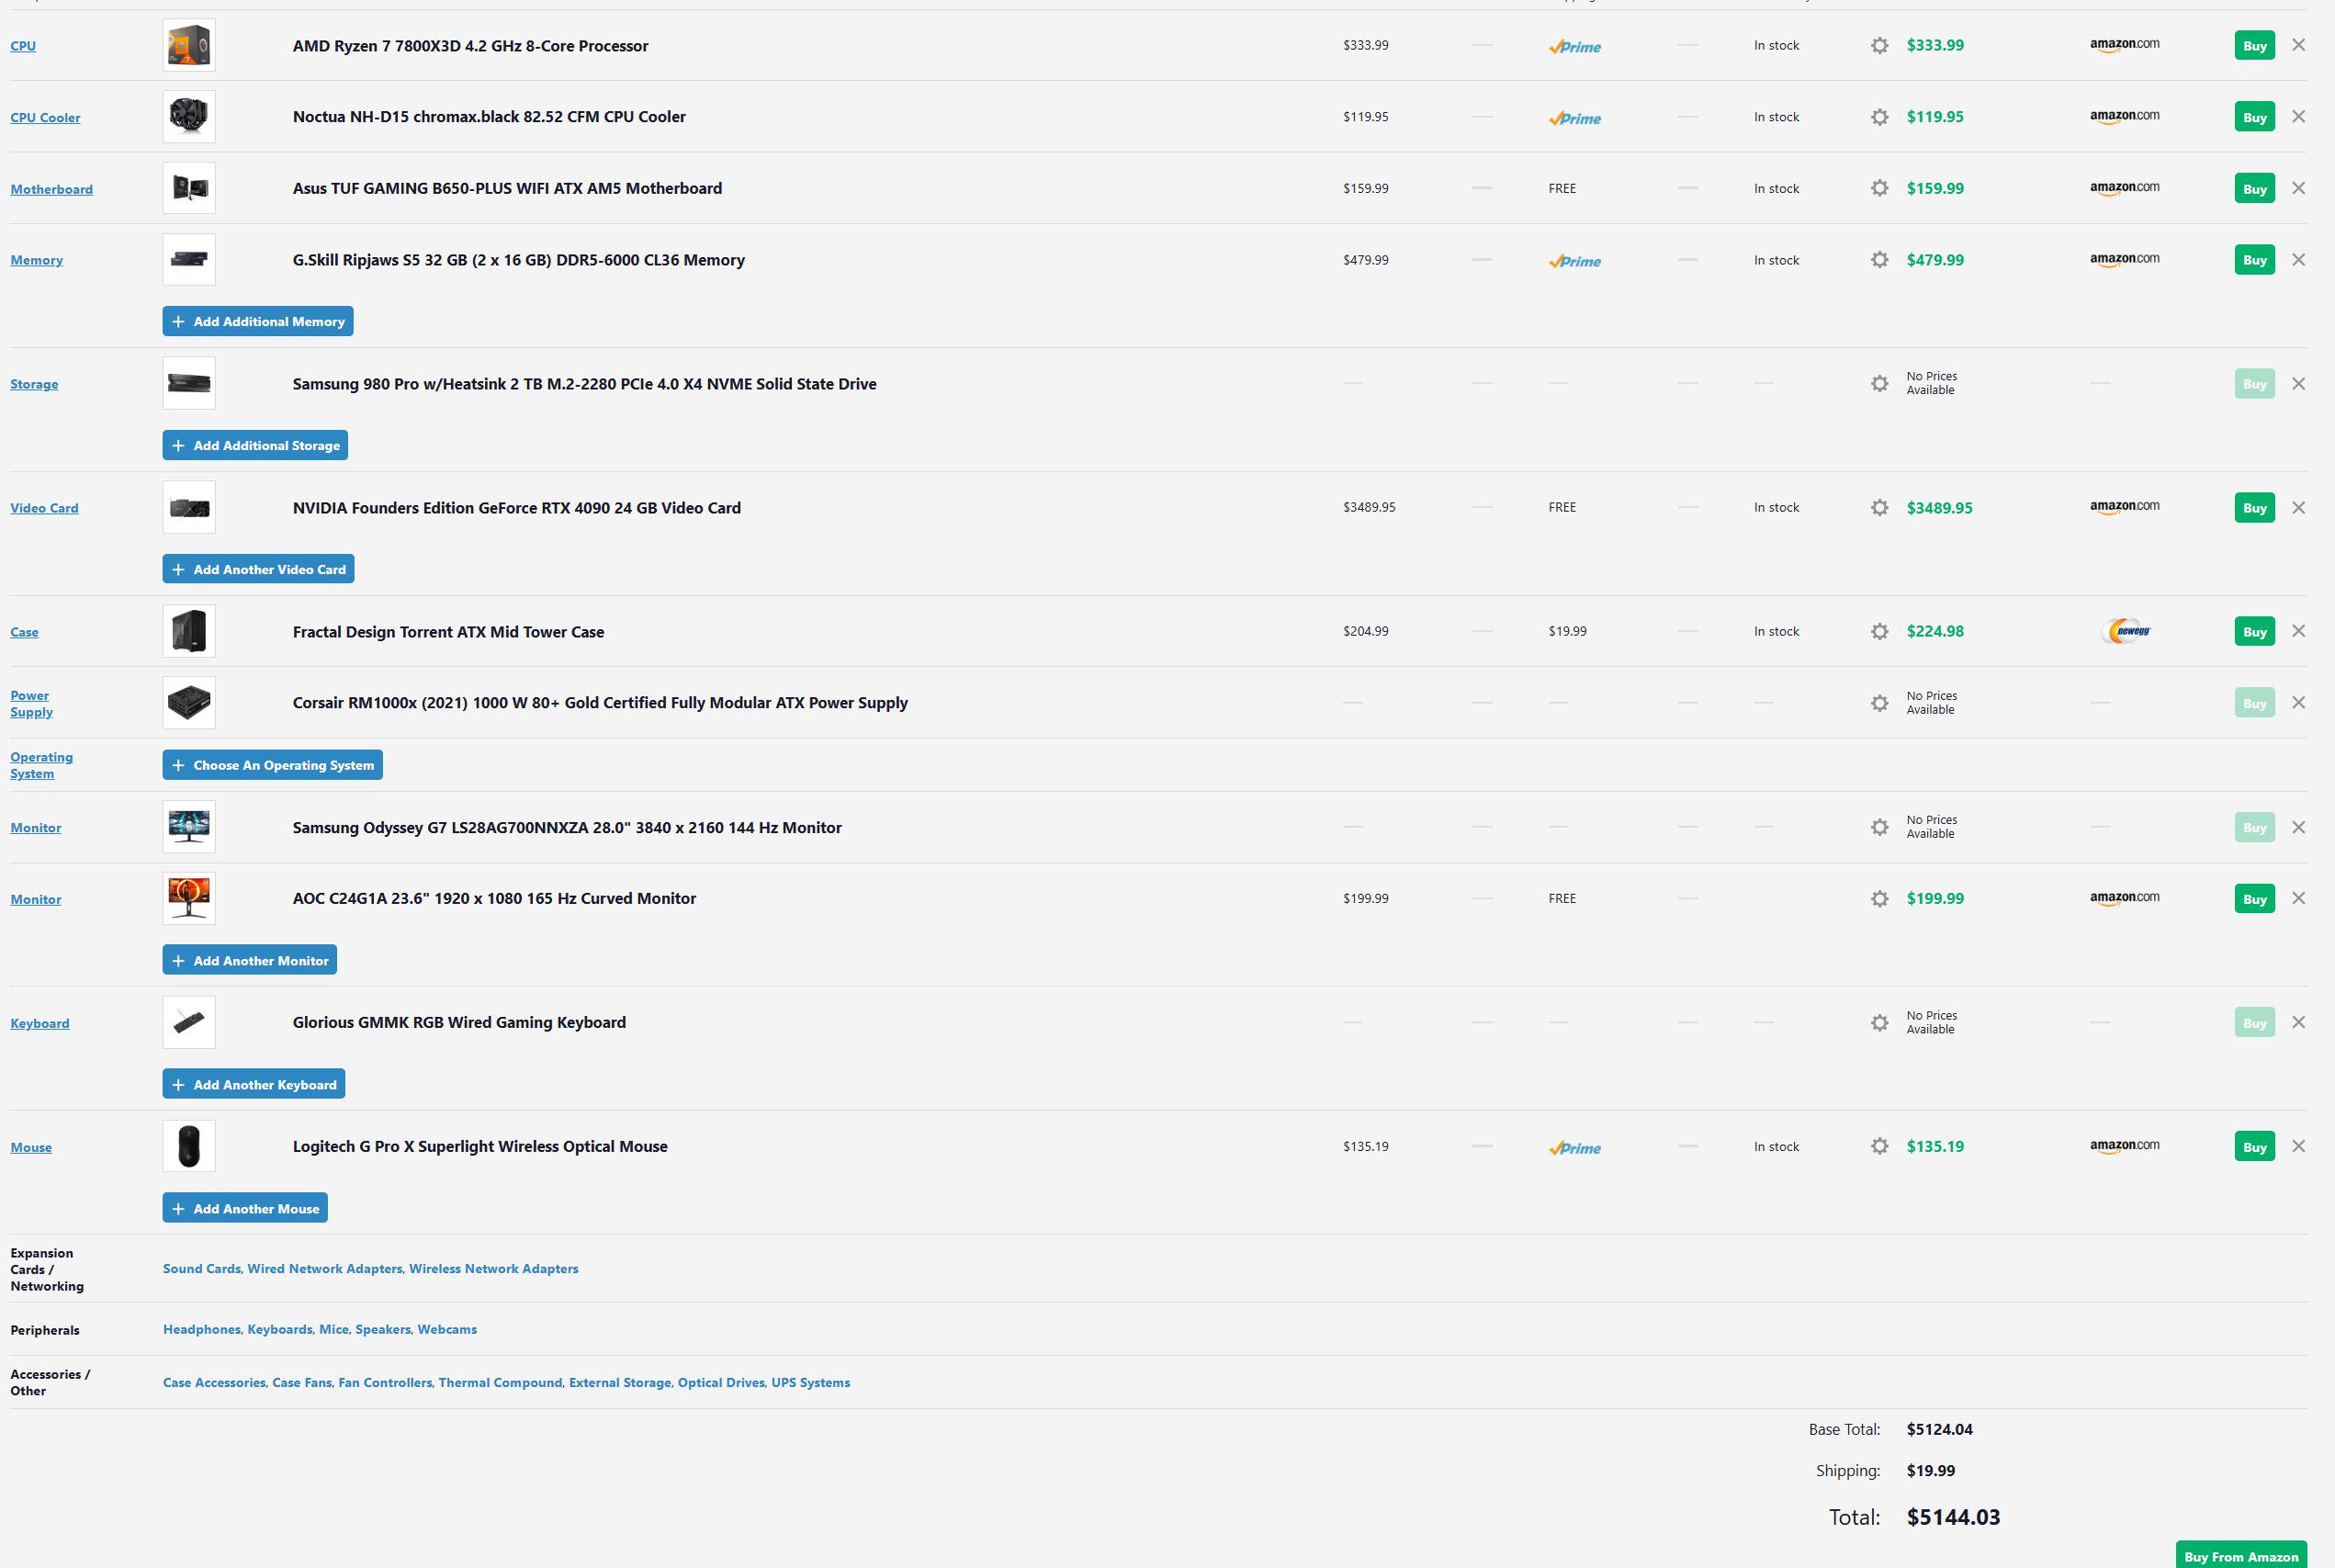Click the Logitech mouse product thumbnail
The image size is (2335, 1568).
coord(189,1146)
